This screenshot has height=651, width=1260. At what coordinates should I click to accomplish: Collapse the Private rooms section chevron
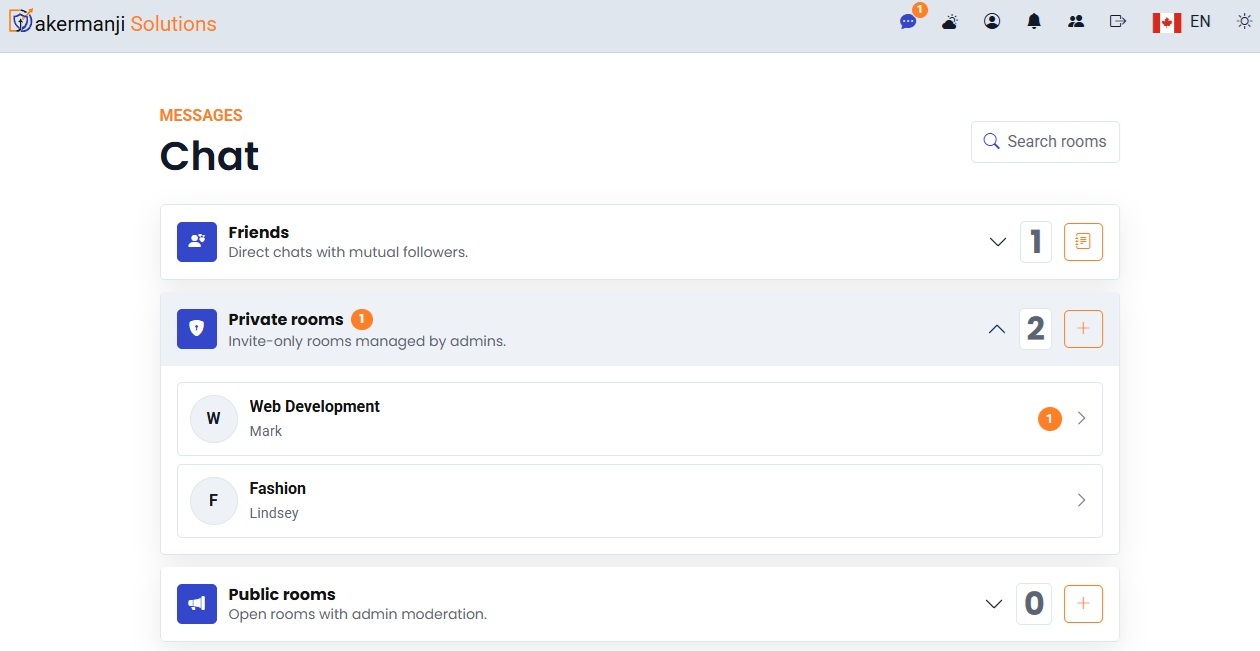[x=997, y=329]
